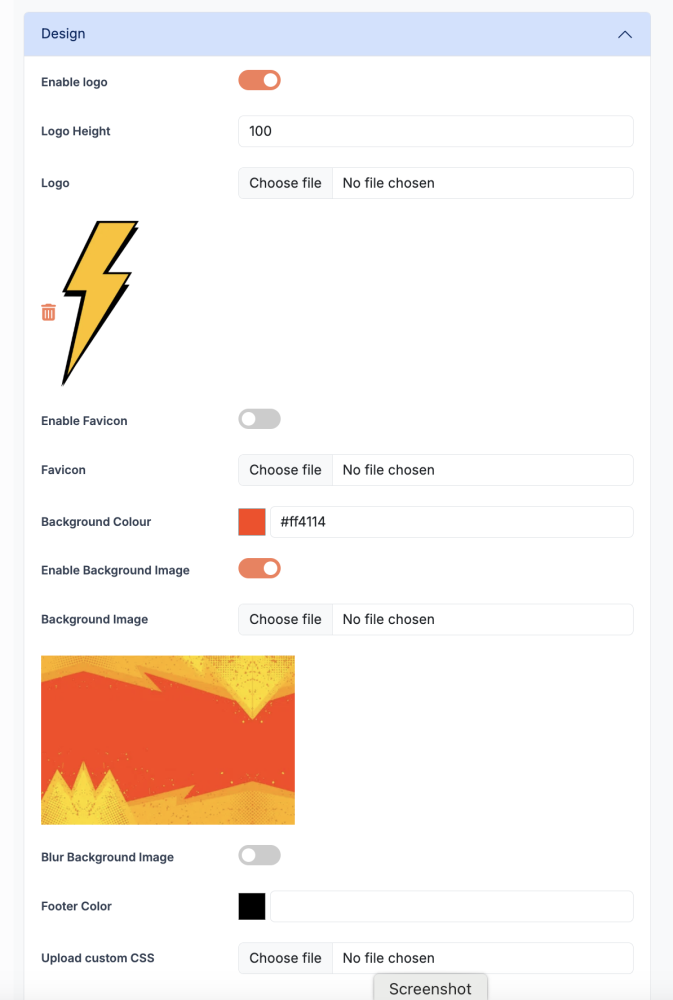Open the orange Background Colour swatch
The width and height of the screenshot is (673, 1000).
click(x=252, y=522)
